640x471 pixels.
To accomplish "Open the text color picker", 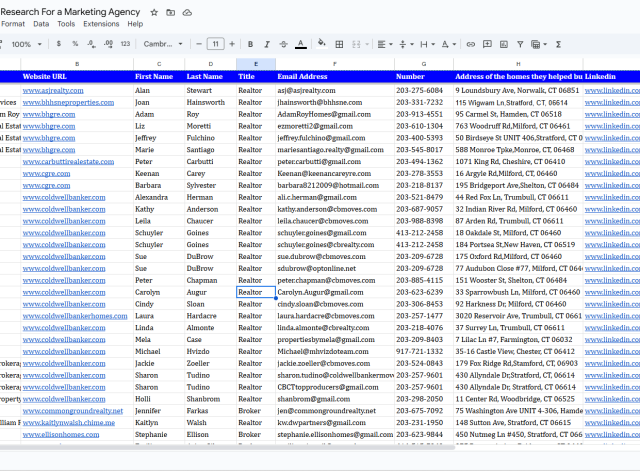I will click(301, 44).
